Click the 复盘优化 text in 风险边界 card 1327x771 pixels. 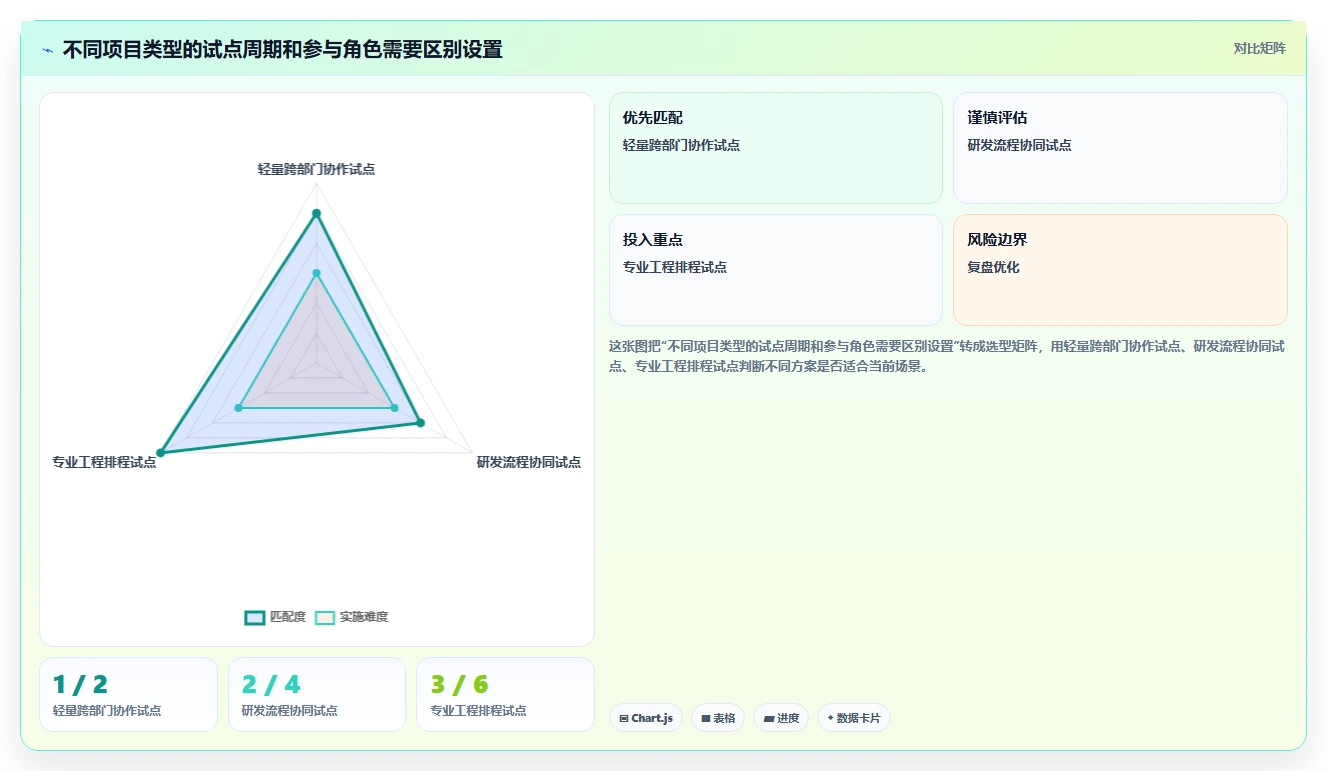point(993,267)
